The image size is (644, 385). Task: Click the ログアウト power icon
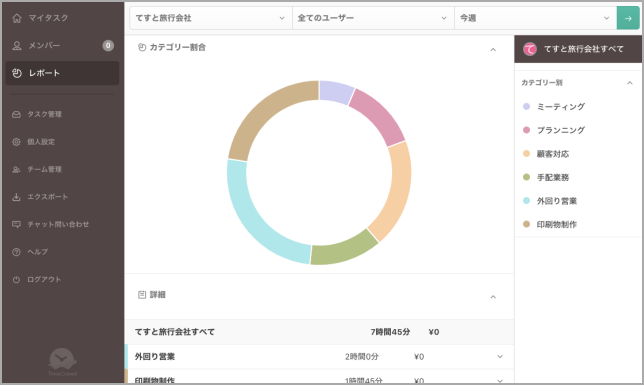click(16, 279)
